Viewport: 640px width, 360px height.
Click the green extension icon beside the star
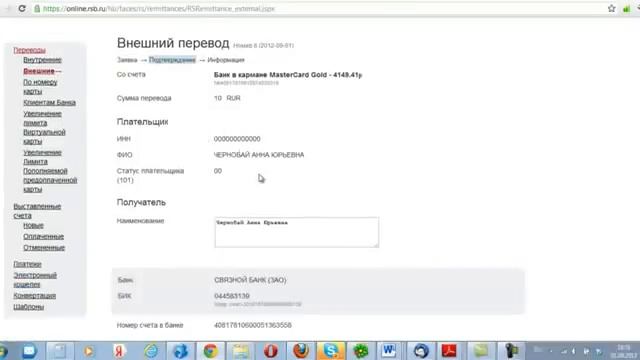627,9
